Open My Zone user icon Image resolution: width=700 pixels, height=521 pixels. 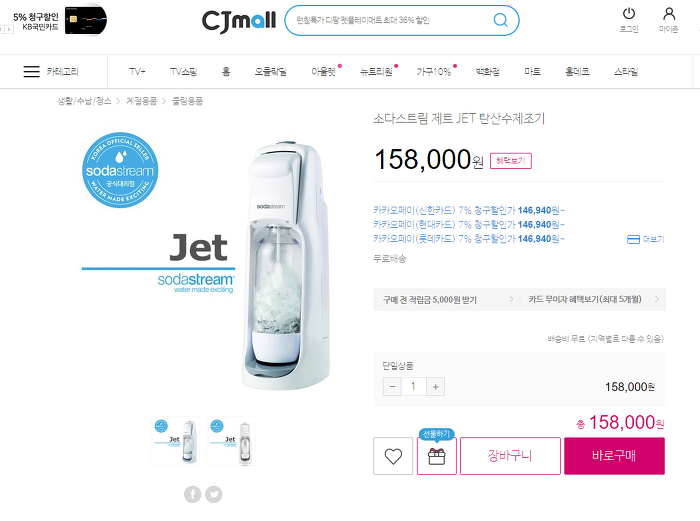coord(669,14)
